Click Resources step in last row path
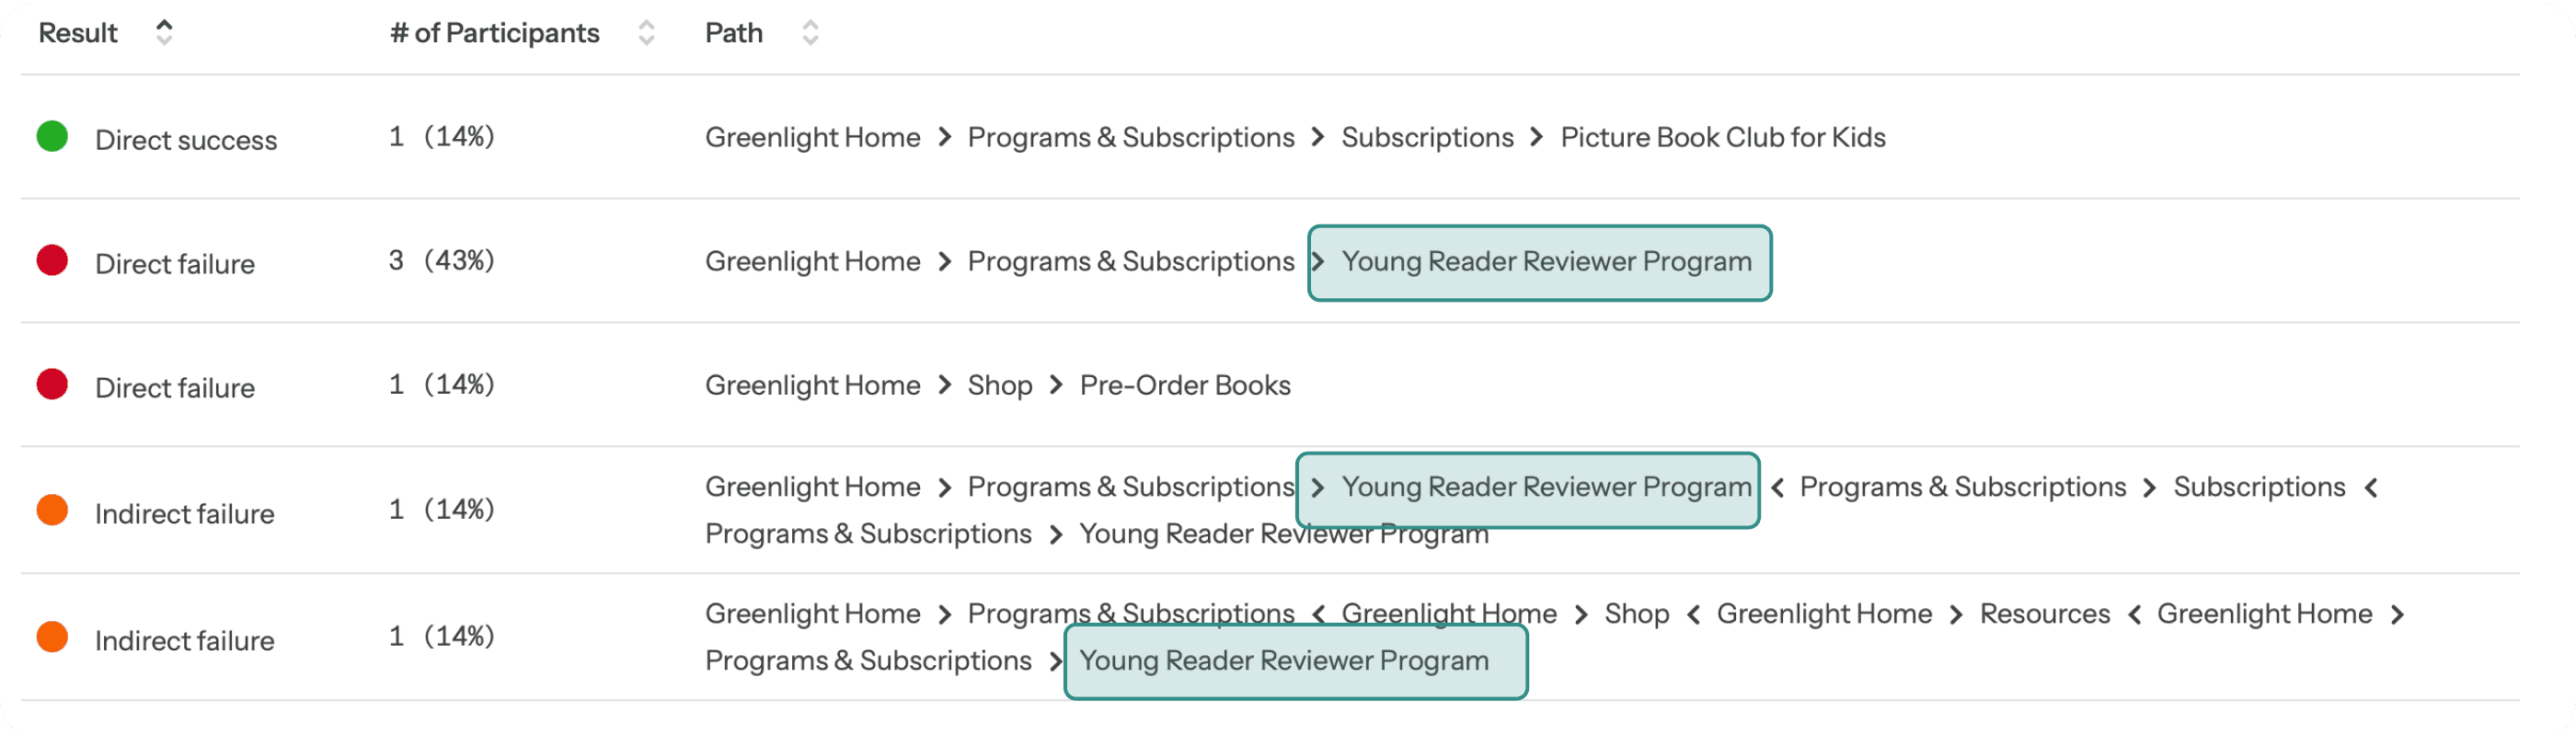The height and width of the screenshot is (735, 2576). (x=2045, y=614)
